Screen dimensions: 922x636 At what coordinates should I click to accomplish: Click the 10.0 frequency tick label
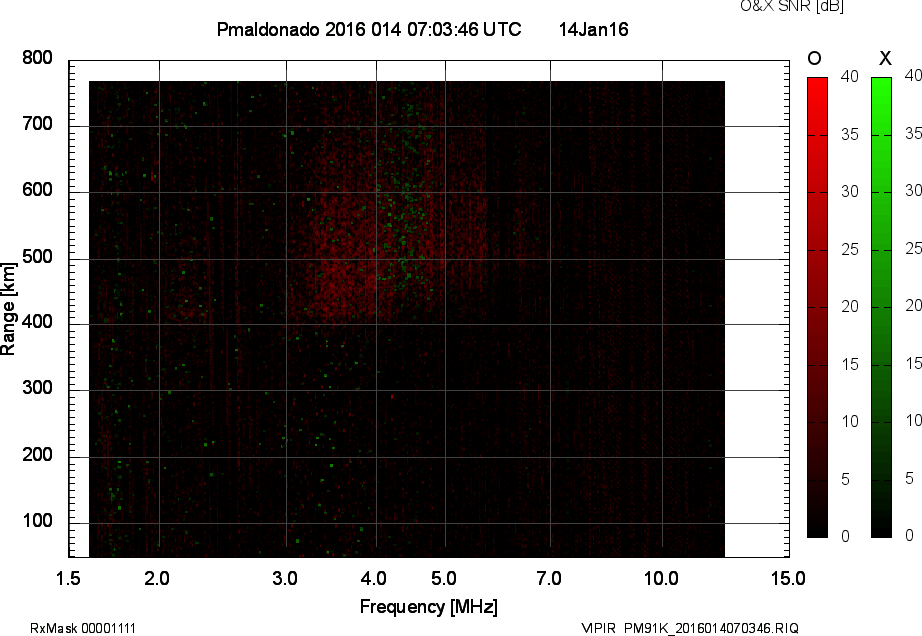[662, 579]
